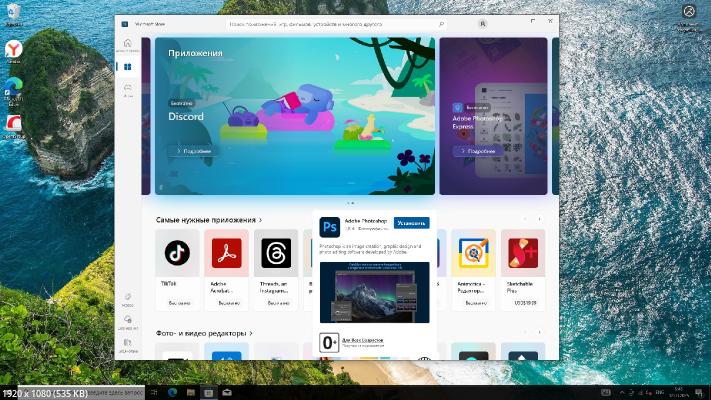Open Mail app from taskbar
The image size is (711, 400).
(227, 392)
